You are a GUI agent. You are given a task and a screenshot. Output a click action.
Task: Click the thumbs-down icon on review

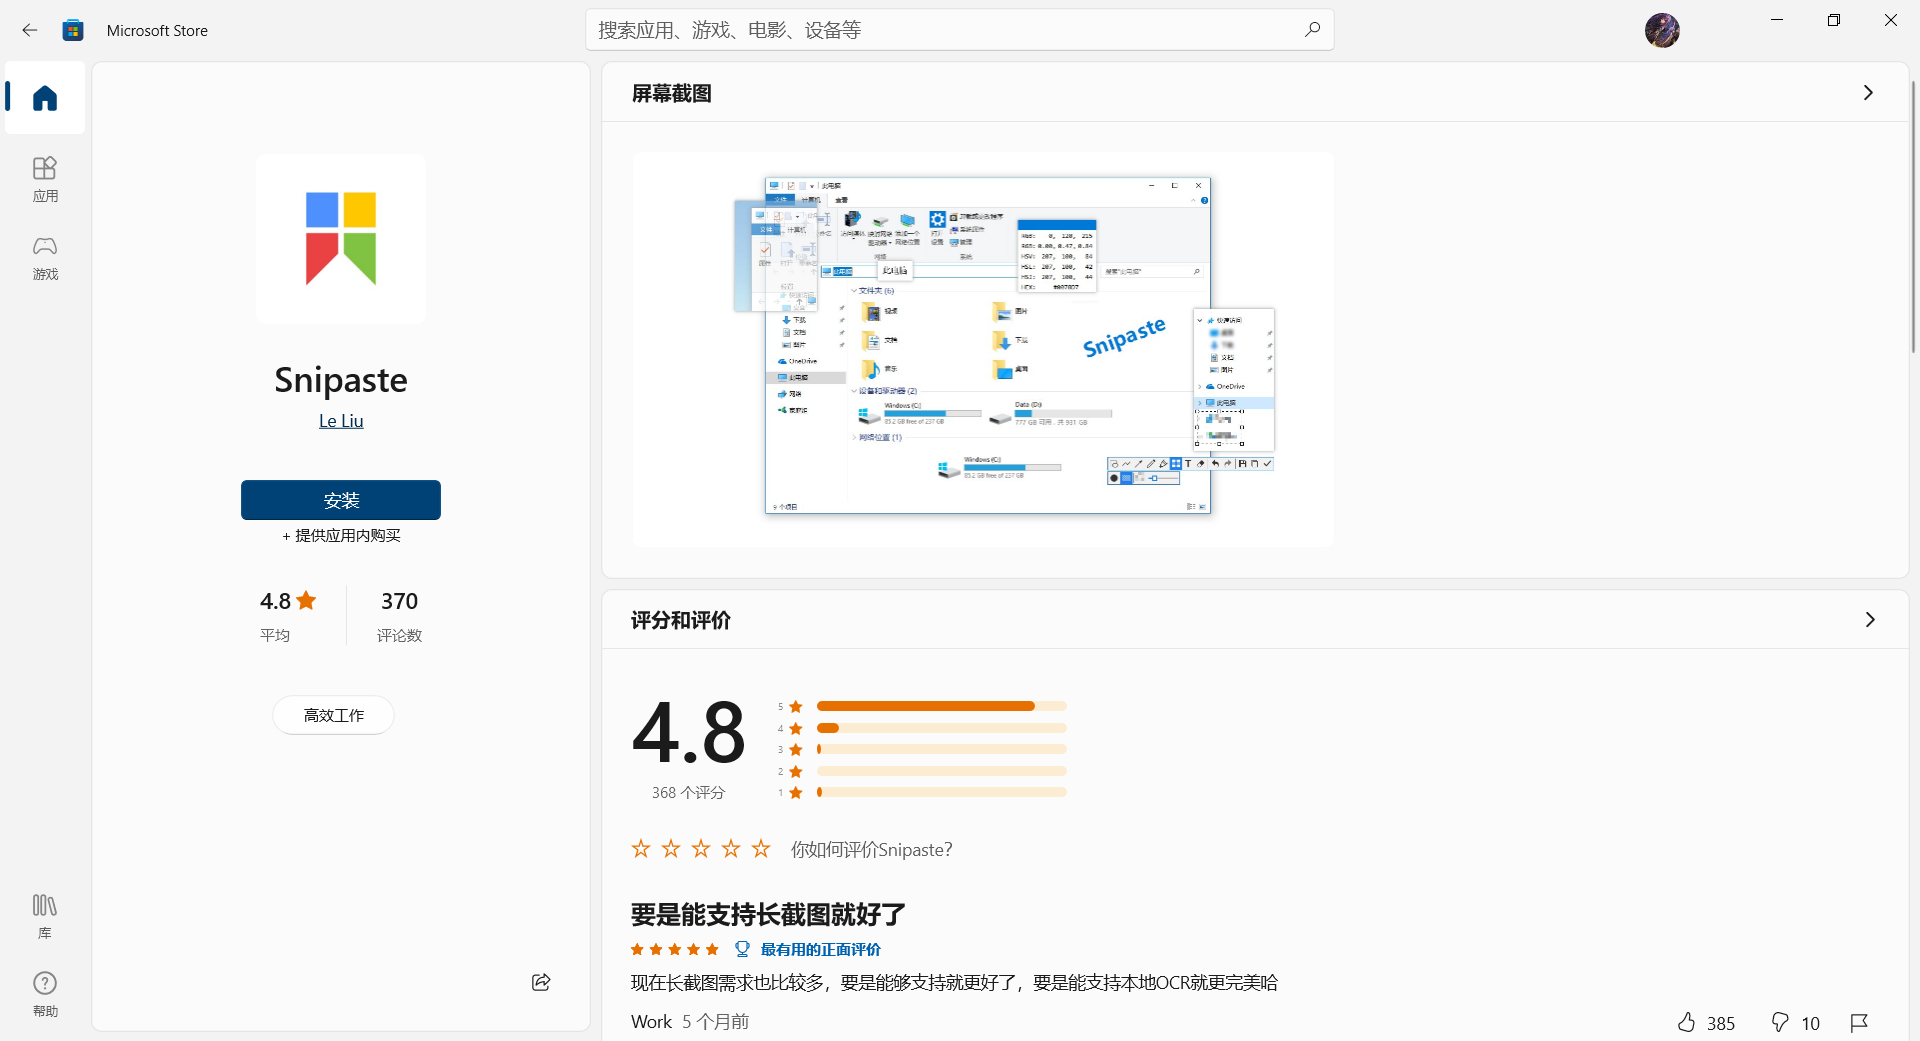click(x=1780, y=1022)
